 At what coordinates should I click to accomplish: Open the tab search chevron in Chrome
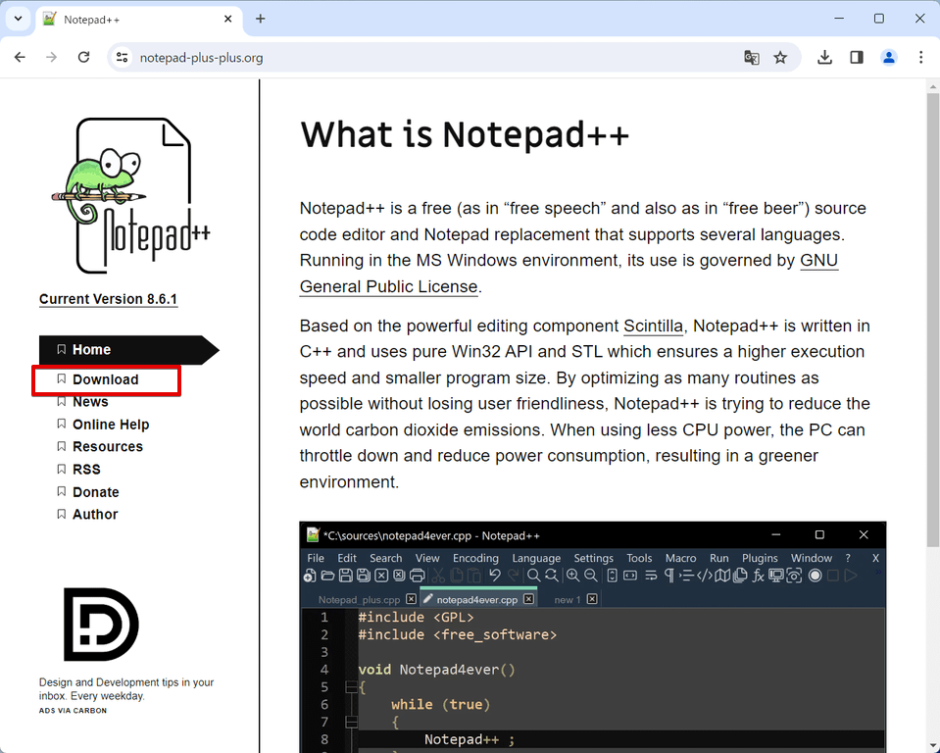click(x=18, y=19)
